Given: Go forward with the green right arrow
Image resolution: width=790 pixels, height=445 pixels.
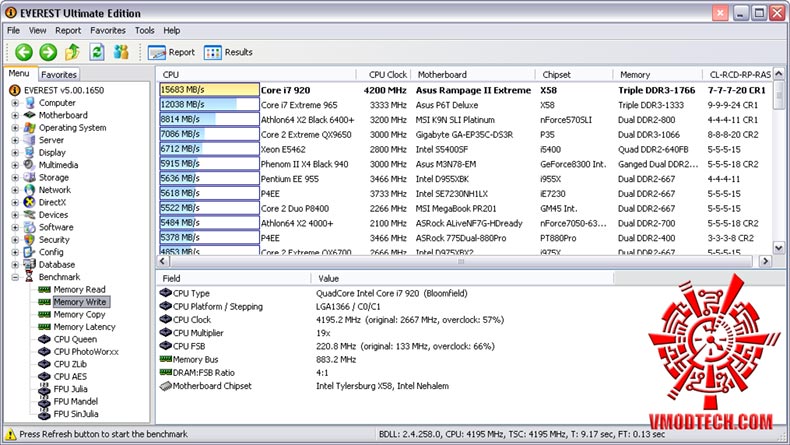Looking at the screenshot, I should (48, 52).
